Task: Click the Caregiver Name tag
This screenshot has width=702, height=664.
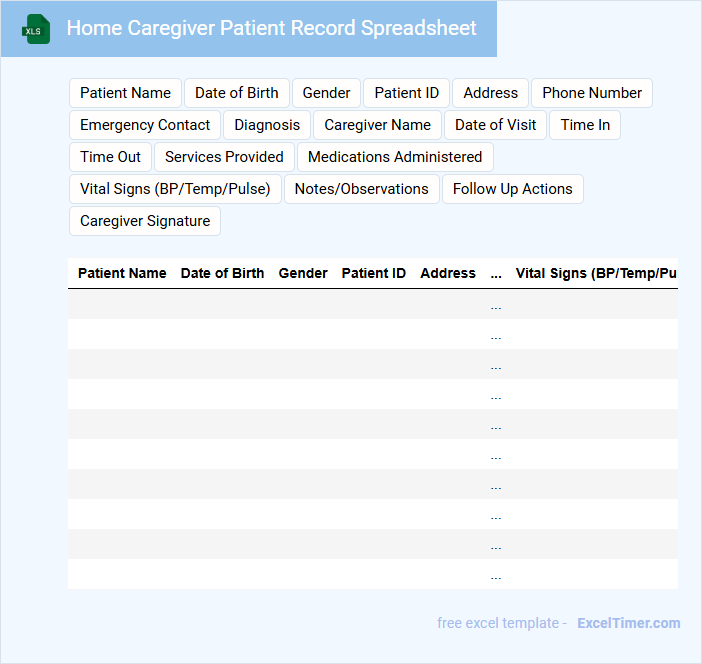Action: [x=377, y=125]
